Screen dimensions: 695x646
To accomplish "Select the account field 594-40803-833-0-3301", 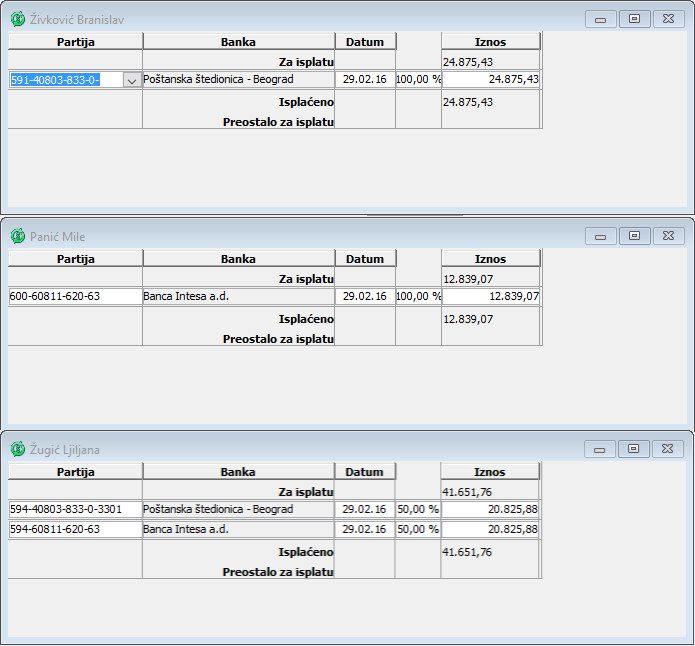I will pyautogui.click(x=75, y=510).
